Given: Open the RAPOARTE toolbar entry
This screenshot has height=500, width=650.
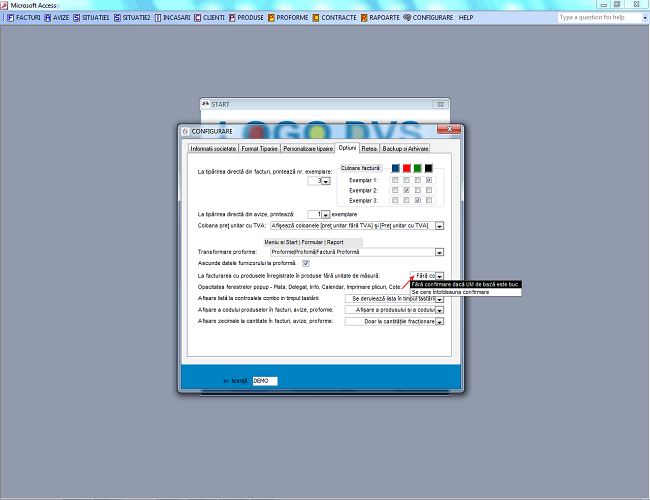Looking at the screenshot, I should (380, 17).
